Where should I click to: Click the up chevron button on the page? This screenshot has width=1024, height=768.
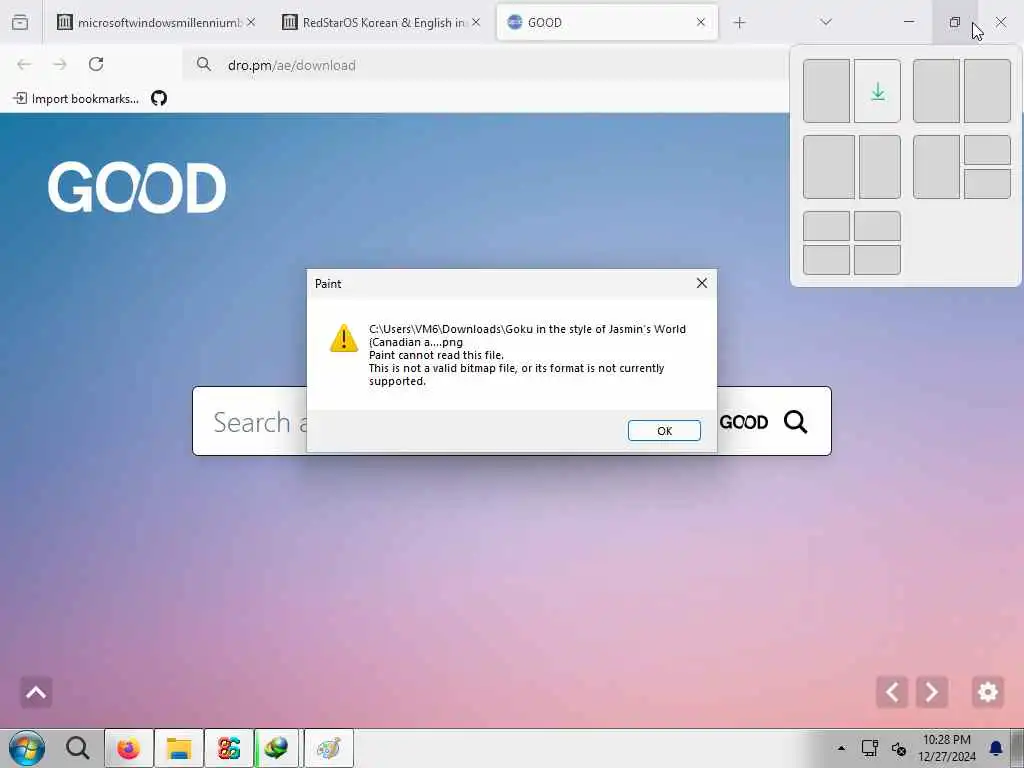(36, 692)
